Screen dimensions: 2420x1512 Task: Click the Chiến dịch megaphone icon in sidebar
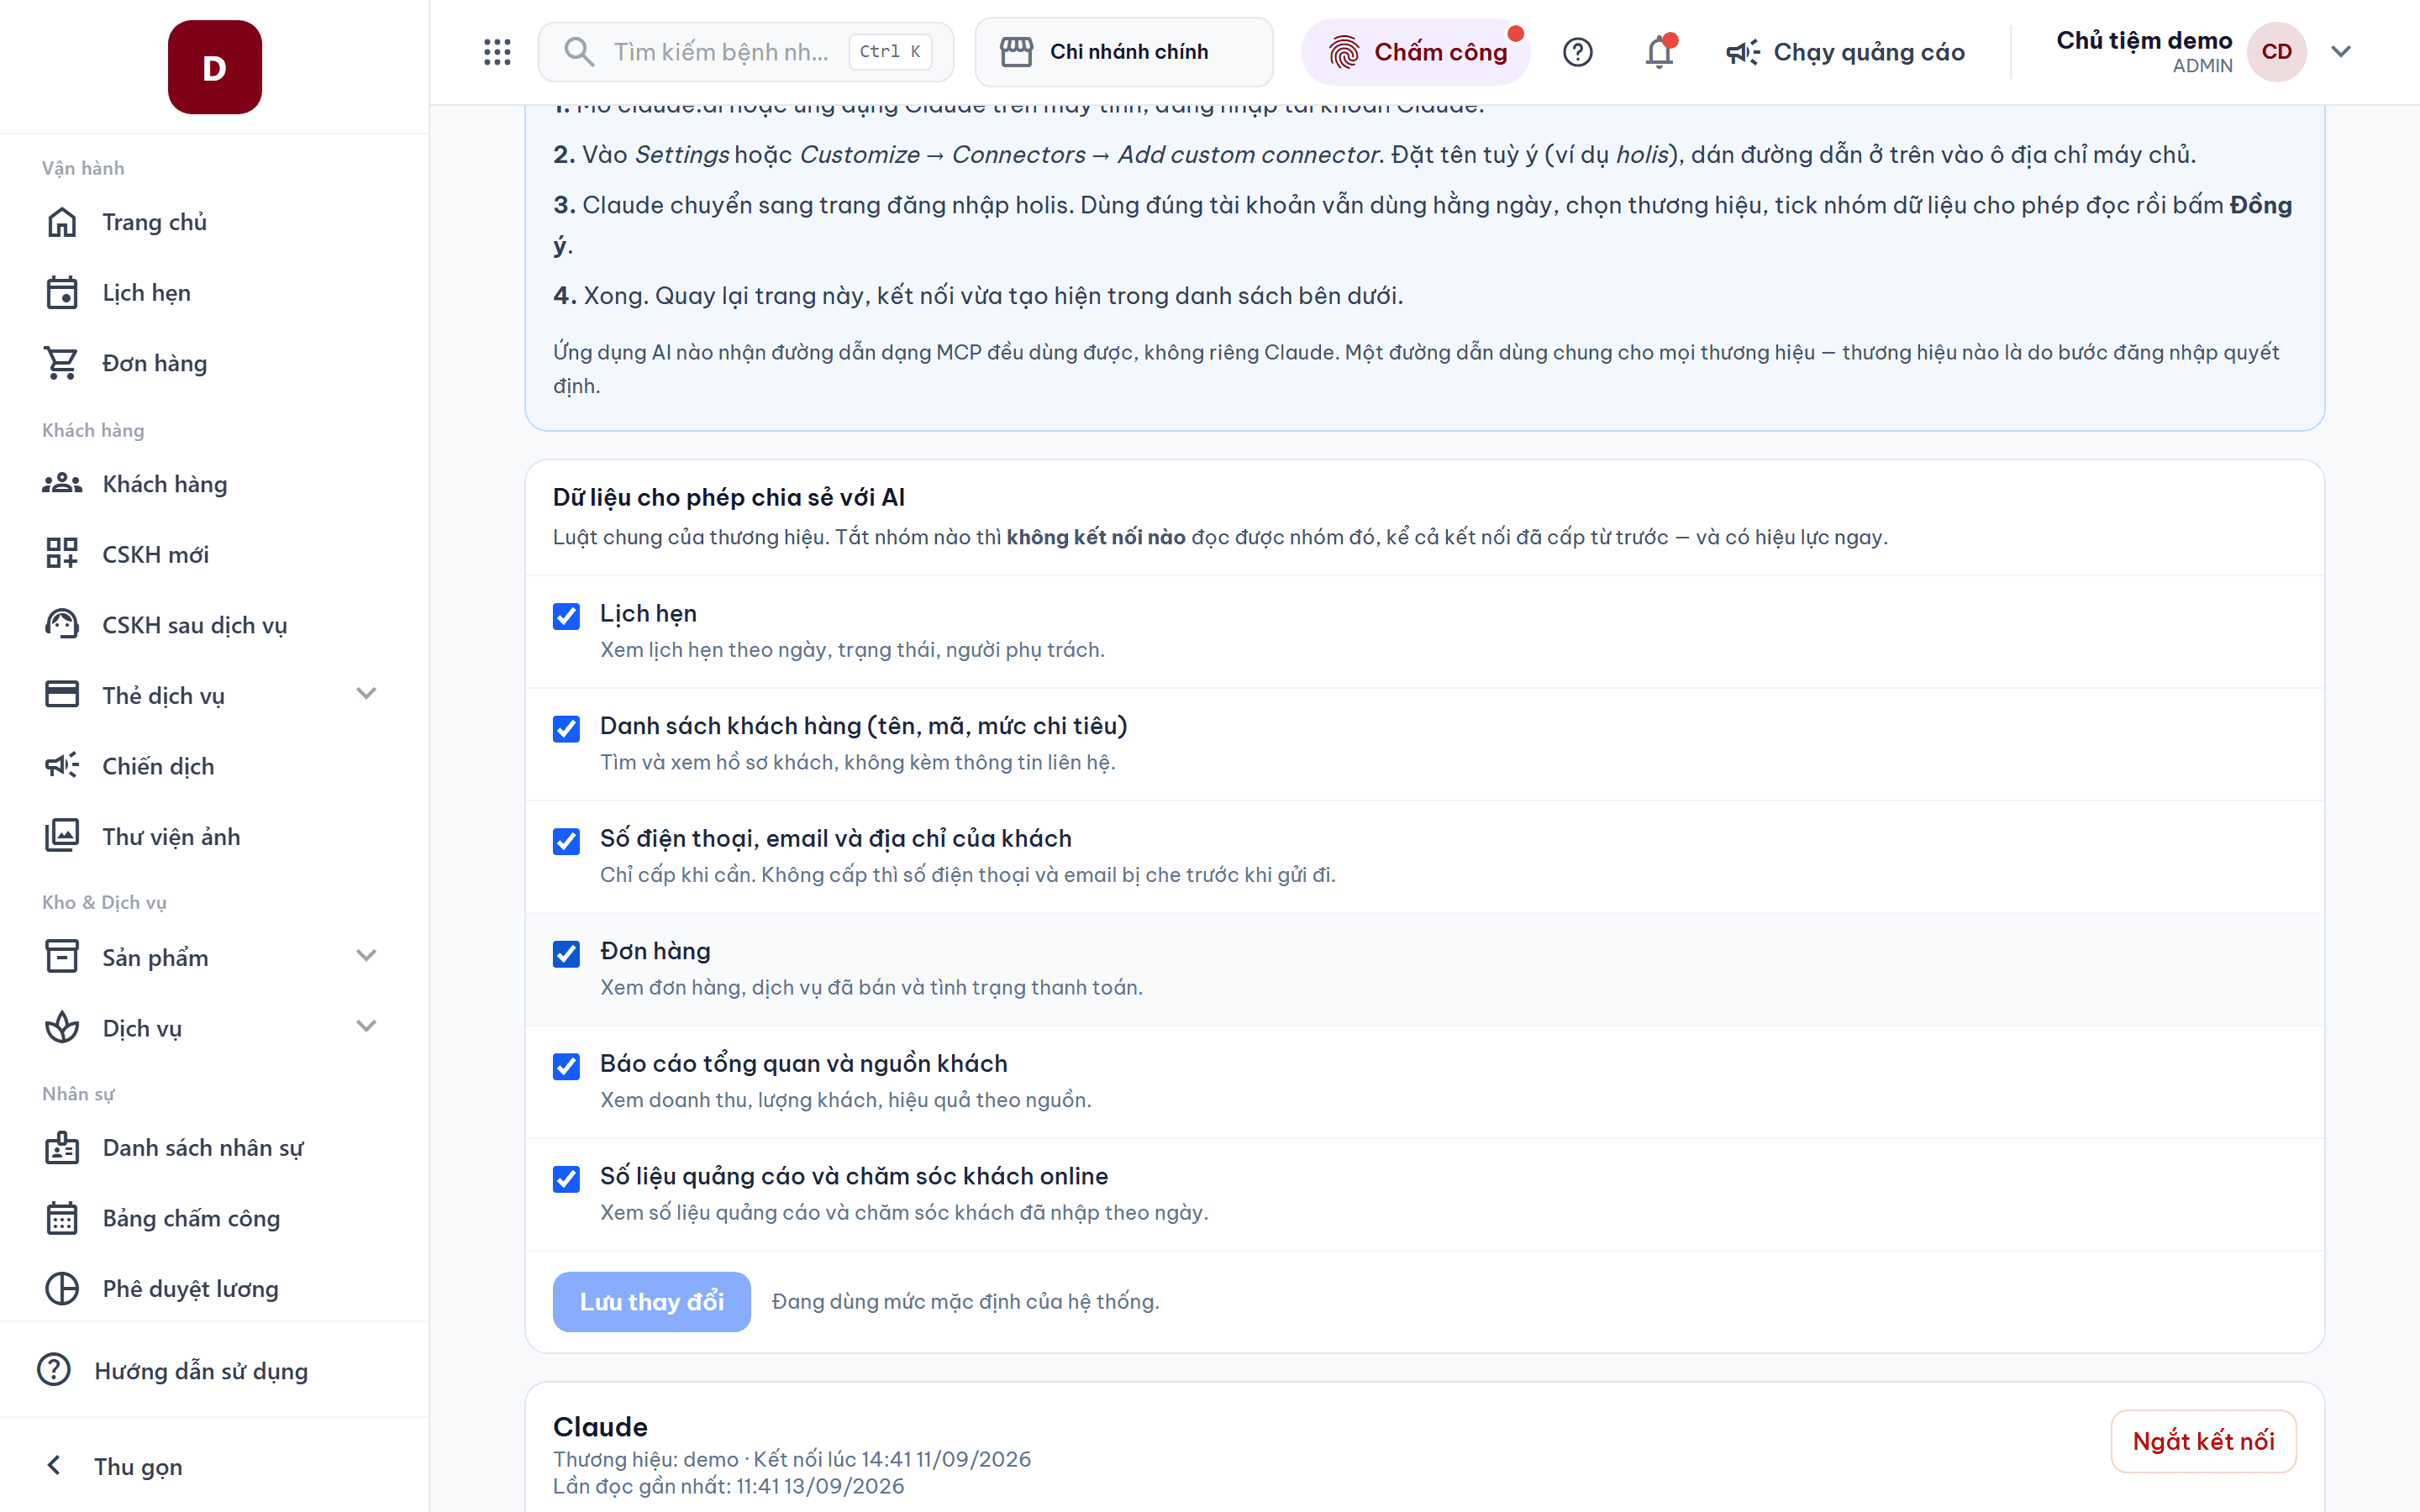(x=62, y=766)
